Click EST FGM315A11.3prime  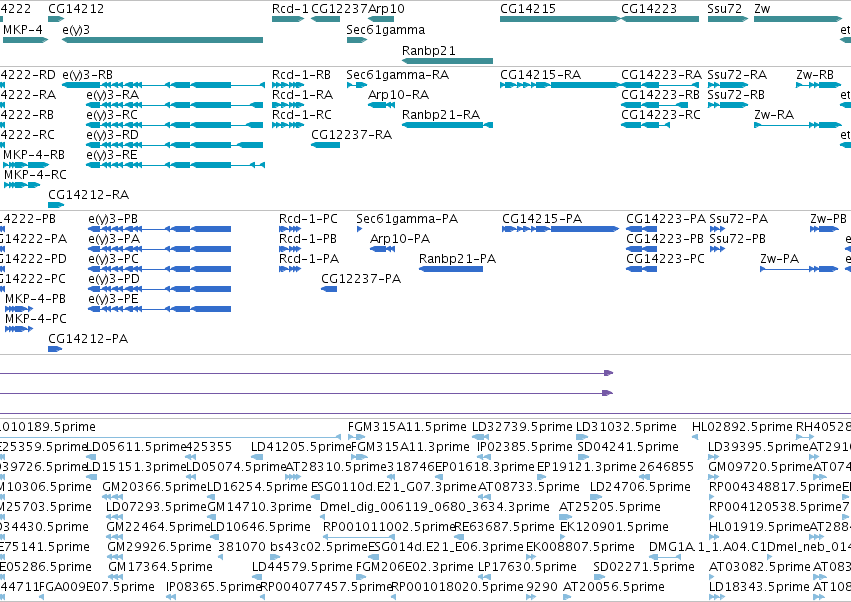357,457
